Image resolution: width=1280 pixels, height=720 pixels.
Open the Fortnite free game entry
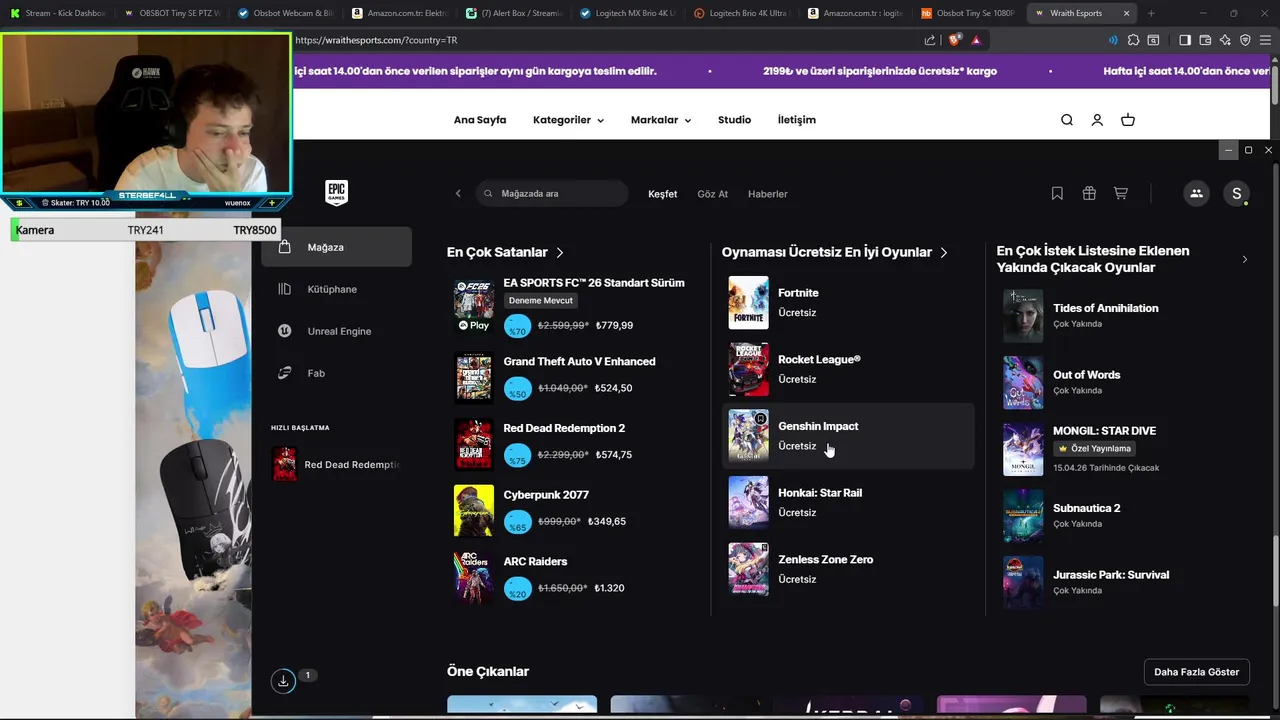[848, 302]
